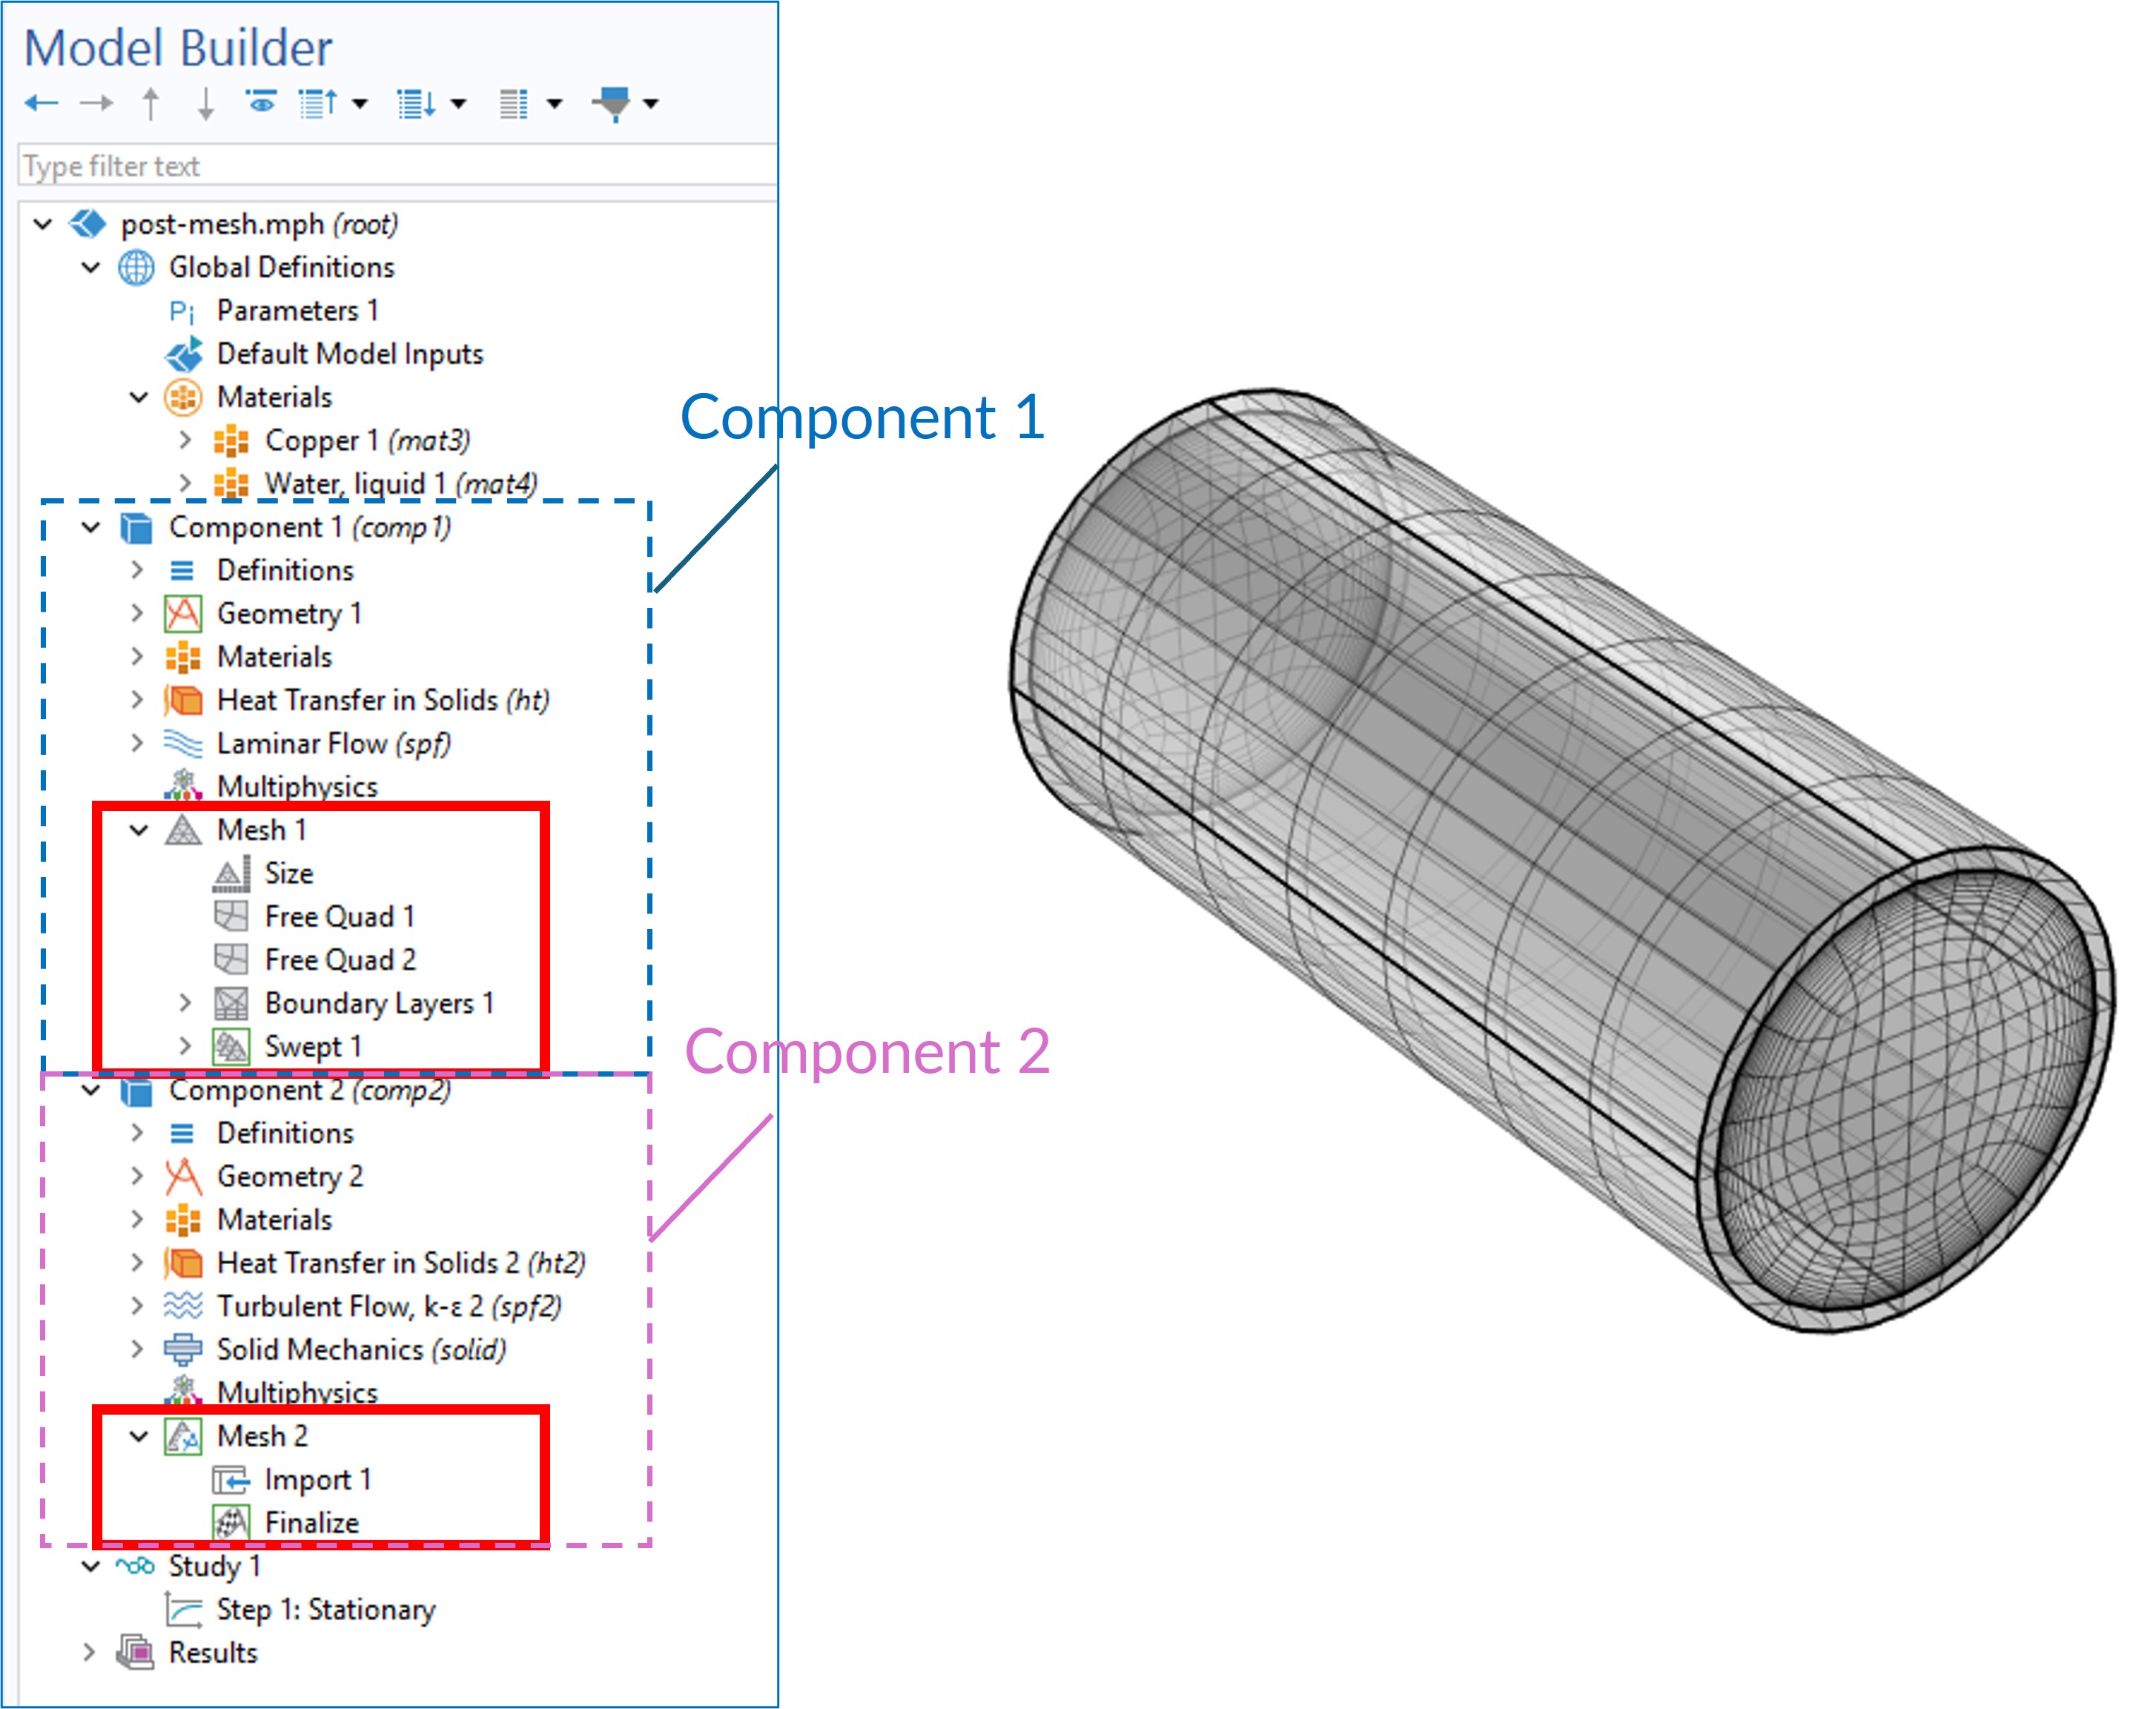Click the Move Down arrow icon

[205, 103]
